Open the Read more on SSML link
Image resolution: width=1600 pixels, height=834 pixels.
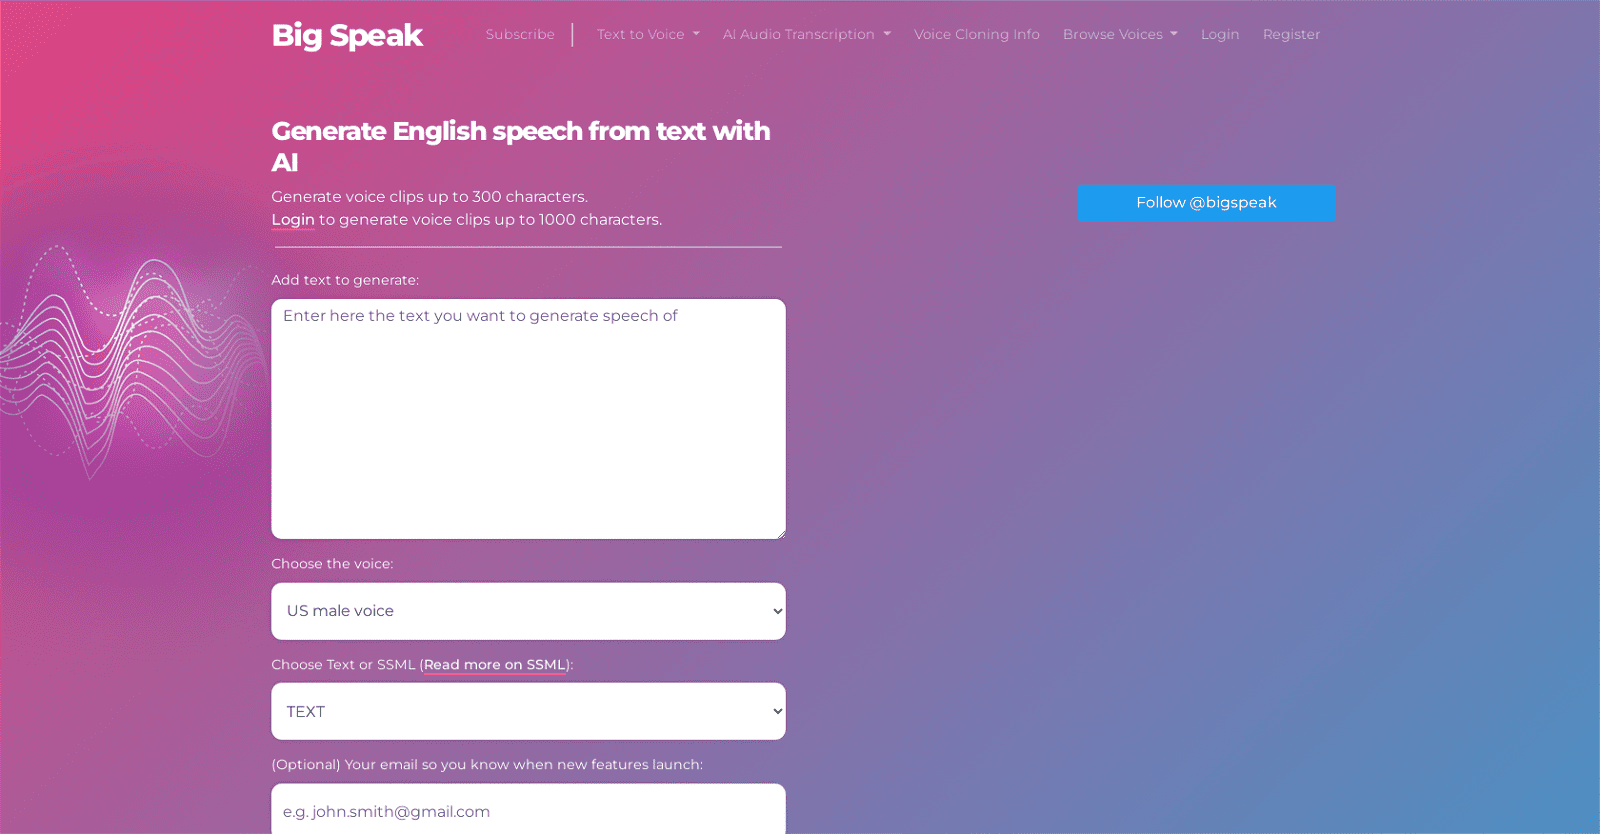pyautogui.click(x=495, y=665)
